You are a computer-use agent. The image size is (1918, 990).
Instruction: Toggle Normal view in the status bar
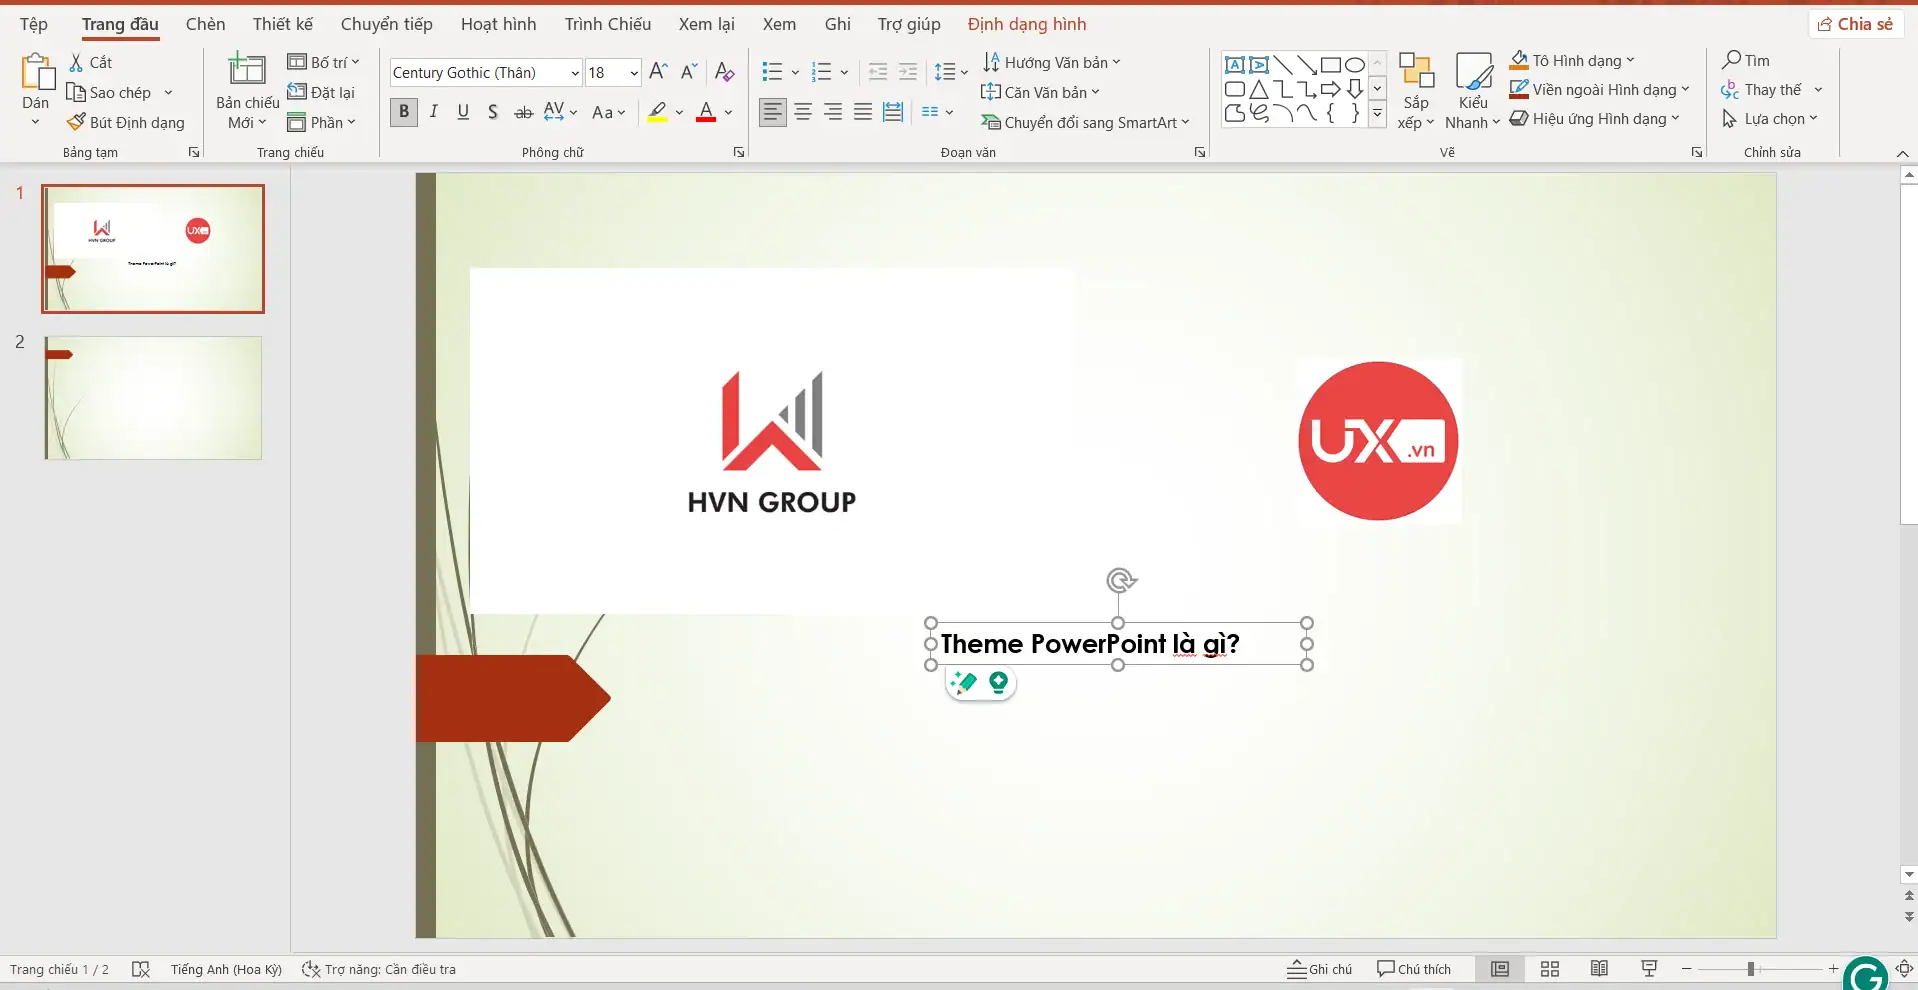pos(1500,969)
